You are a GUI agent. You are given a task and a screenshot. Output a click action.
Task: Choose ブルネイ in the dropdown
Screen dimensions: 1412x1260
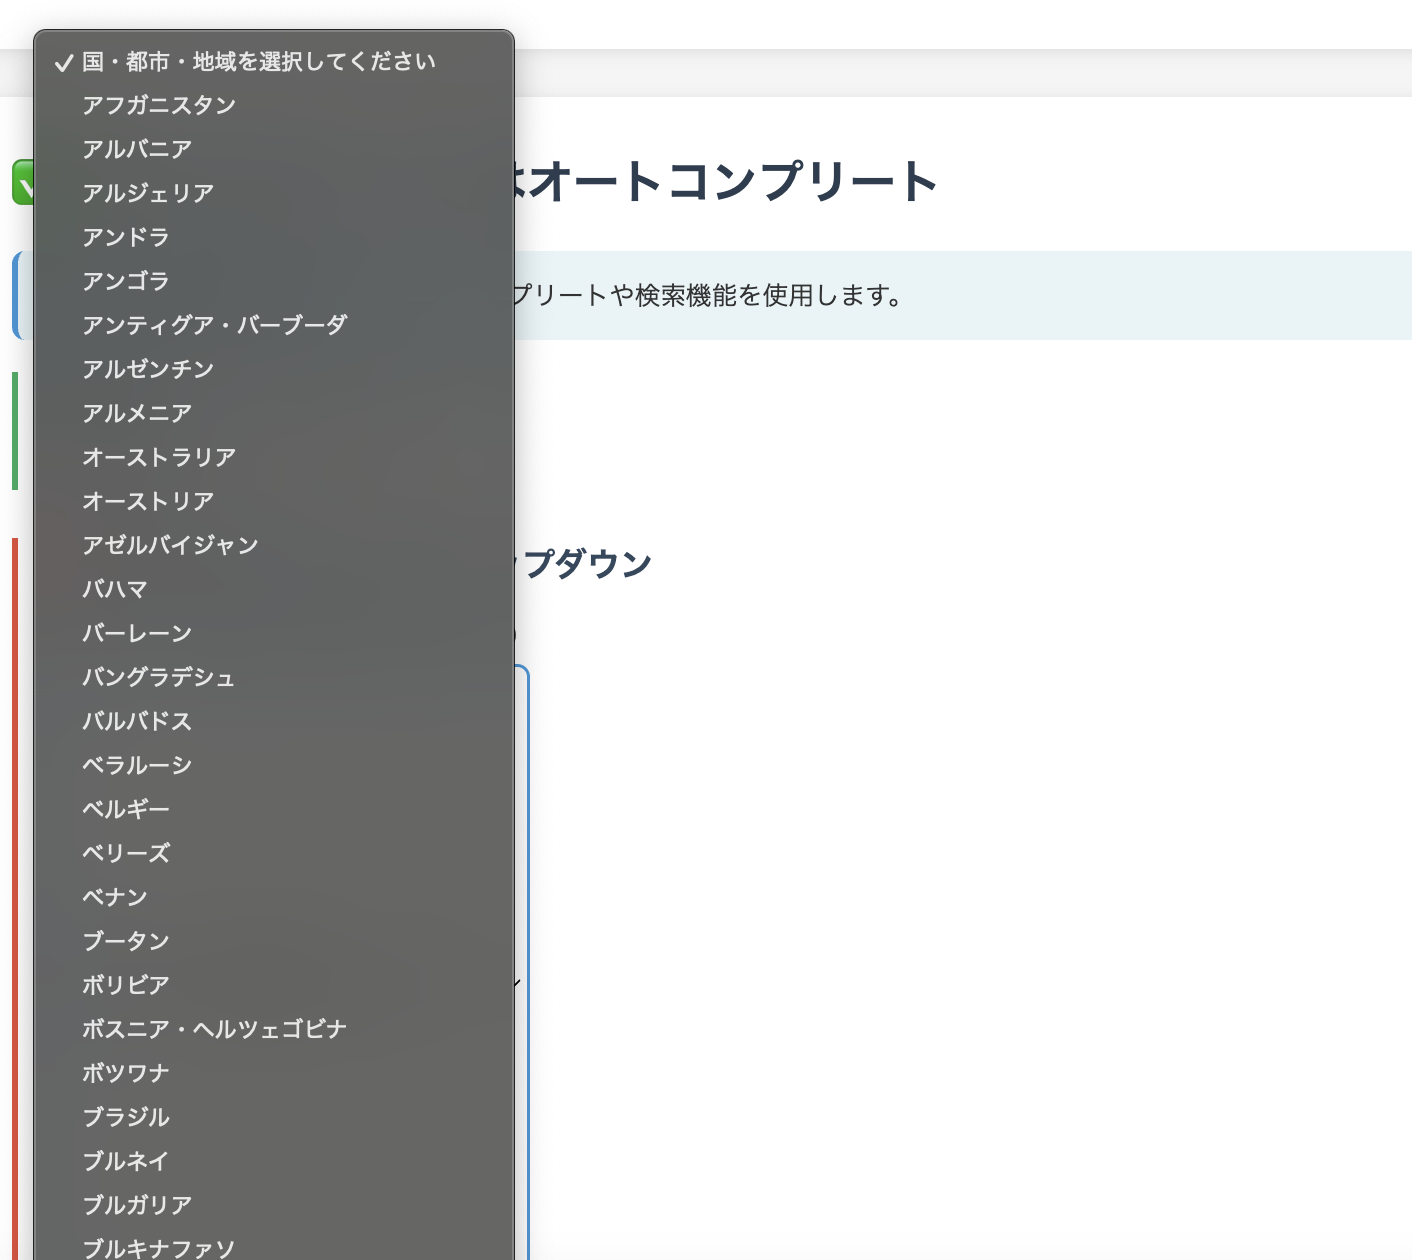[274, 1162]
